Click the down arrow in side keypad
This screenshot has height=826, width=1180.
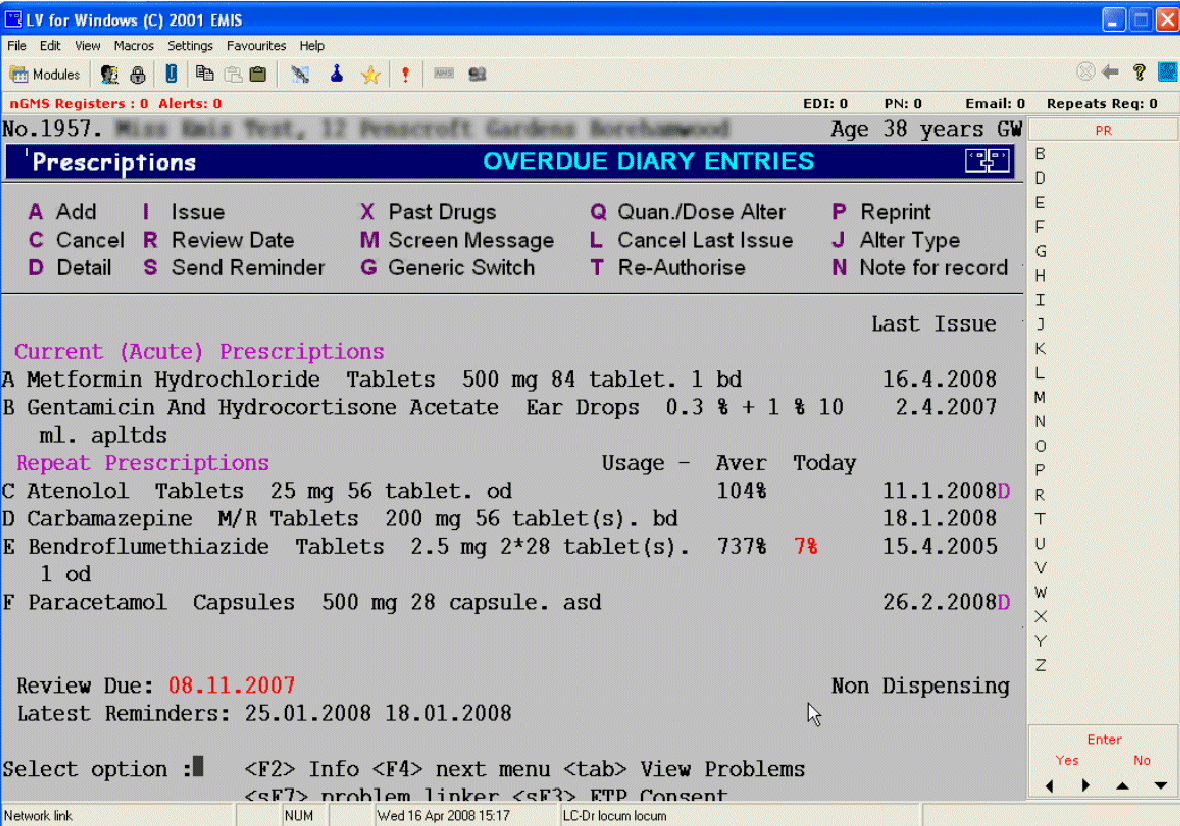(1160, 786)
